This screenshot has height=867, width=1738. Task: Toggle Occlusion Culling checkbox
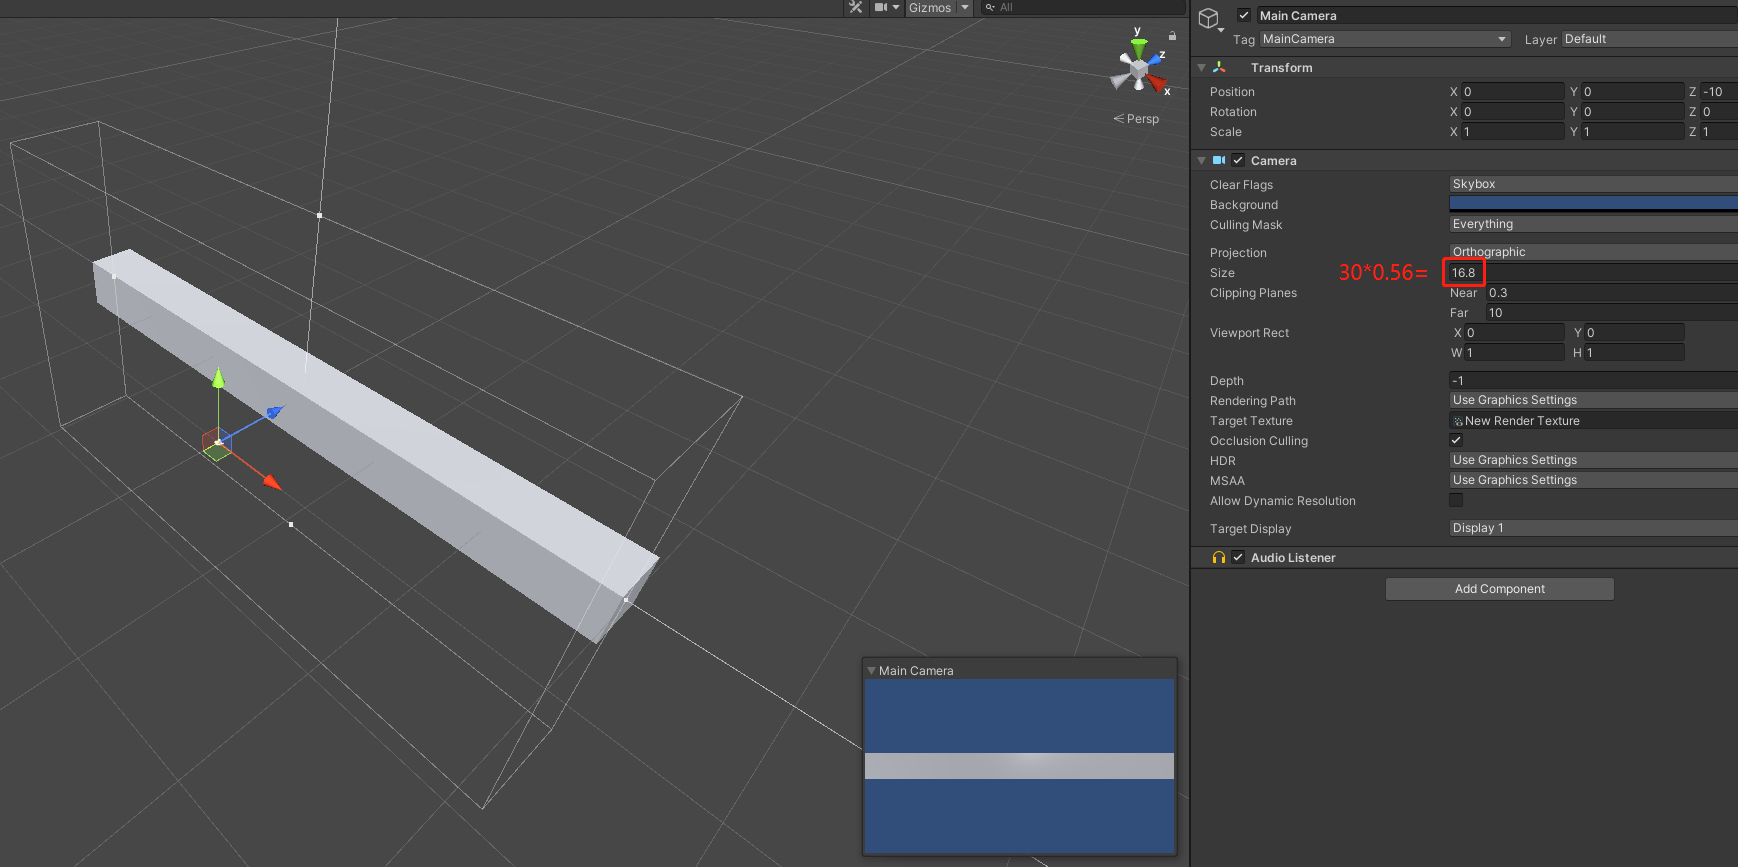(x=1456, y=440)
